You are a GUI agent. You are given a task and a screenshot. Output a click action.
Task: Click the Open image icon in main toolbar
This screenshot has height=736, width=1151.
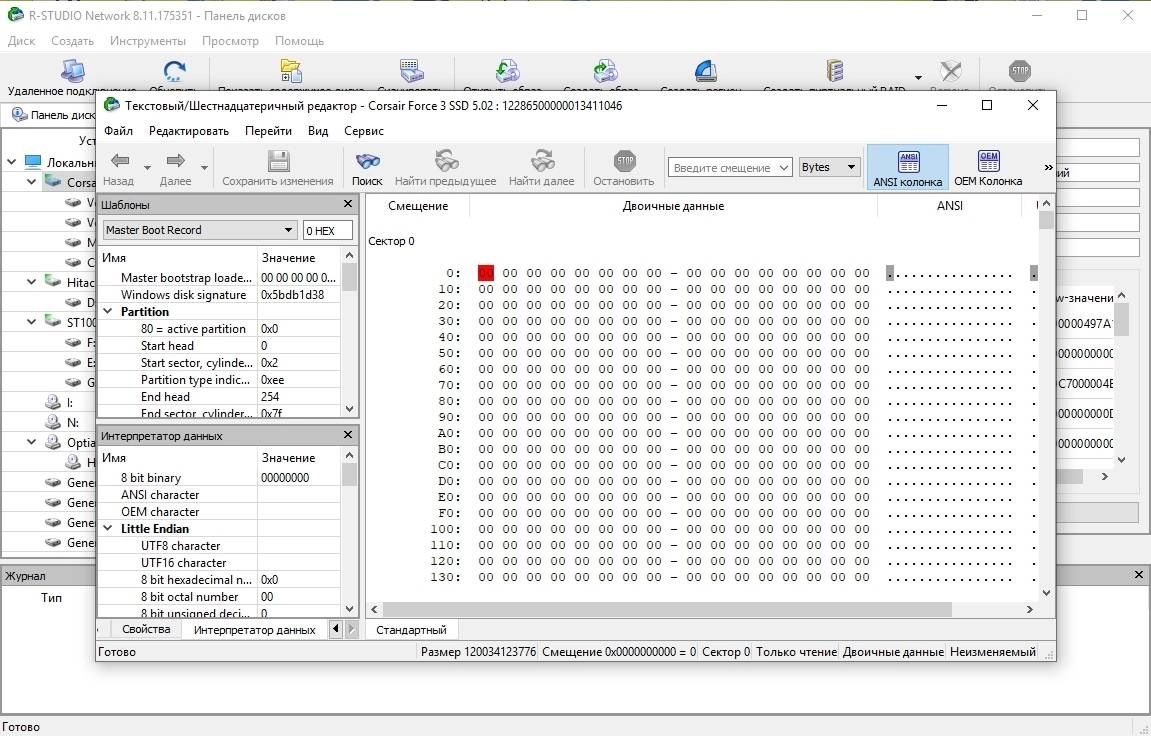point(507,71)
